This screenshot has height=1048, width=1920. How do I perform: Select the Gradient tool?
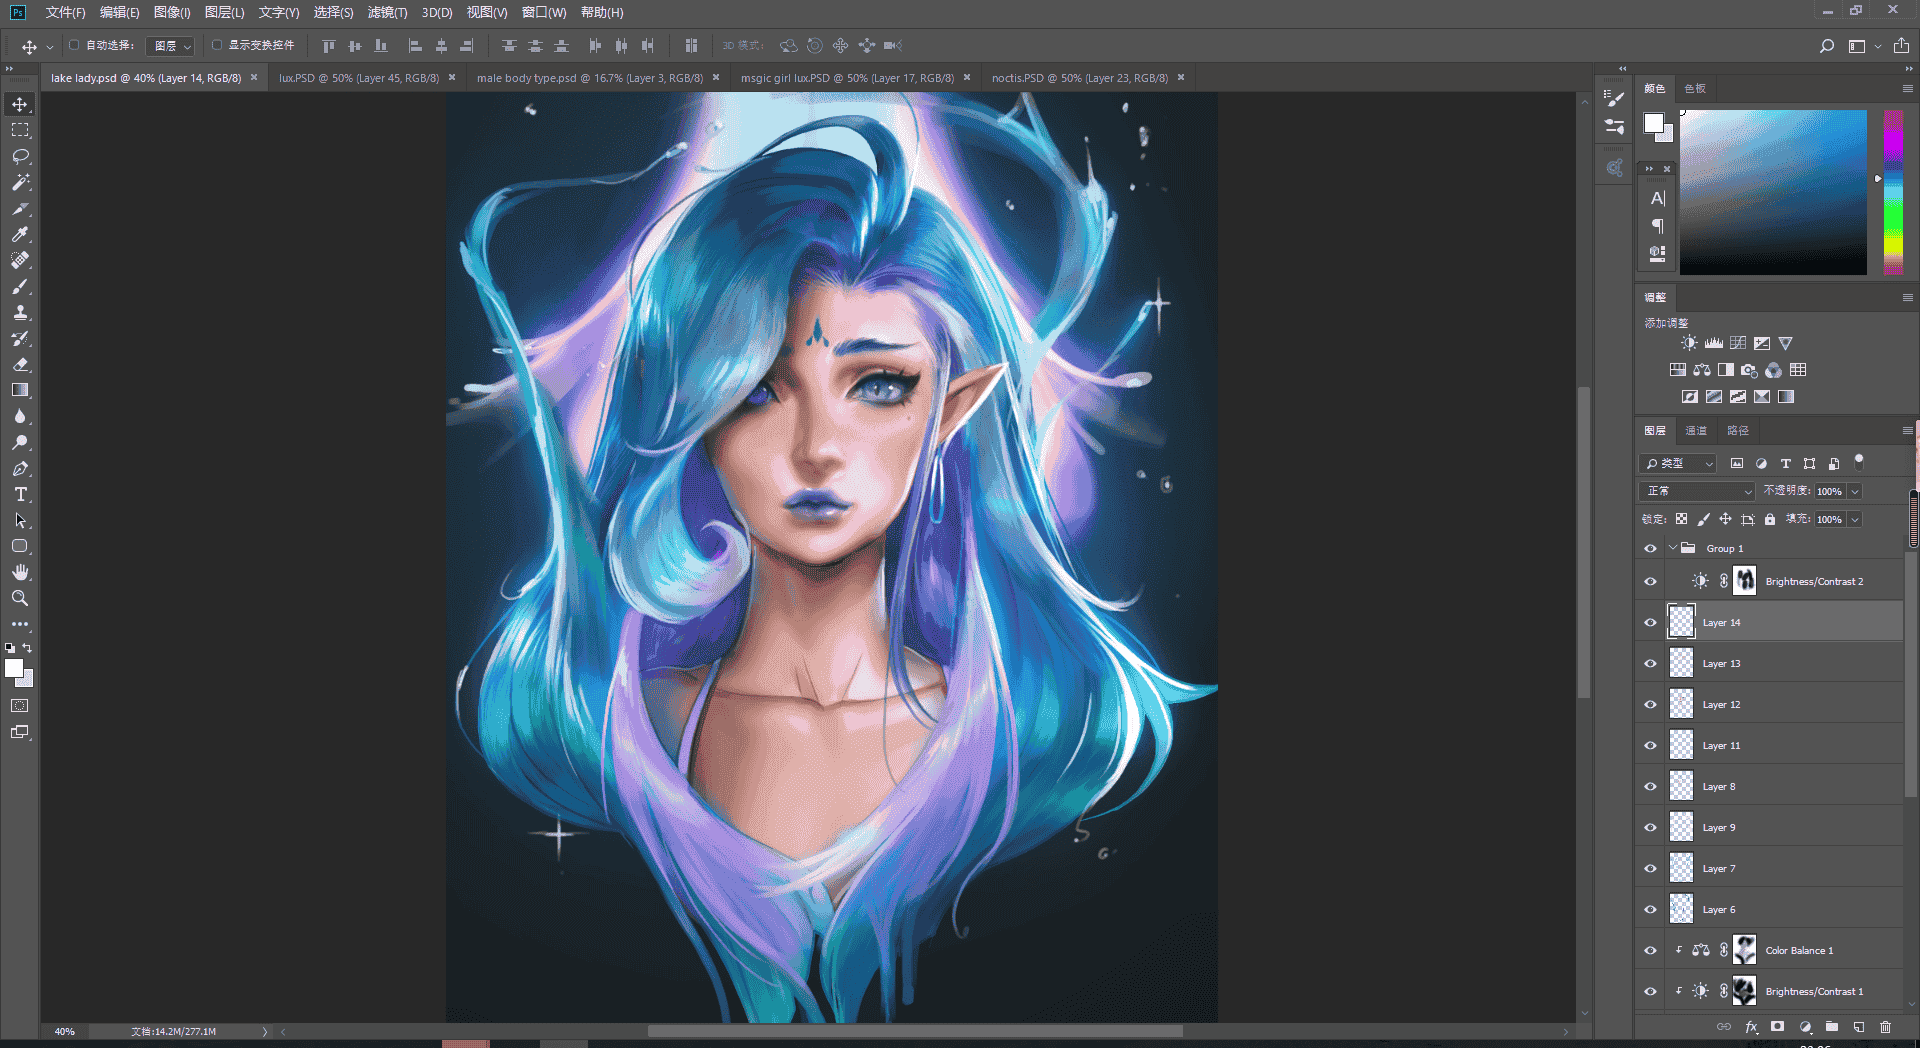(20, 390)
